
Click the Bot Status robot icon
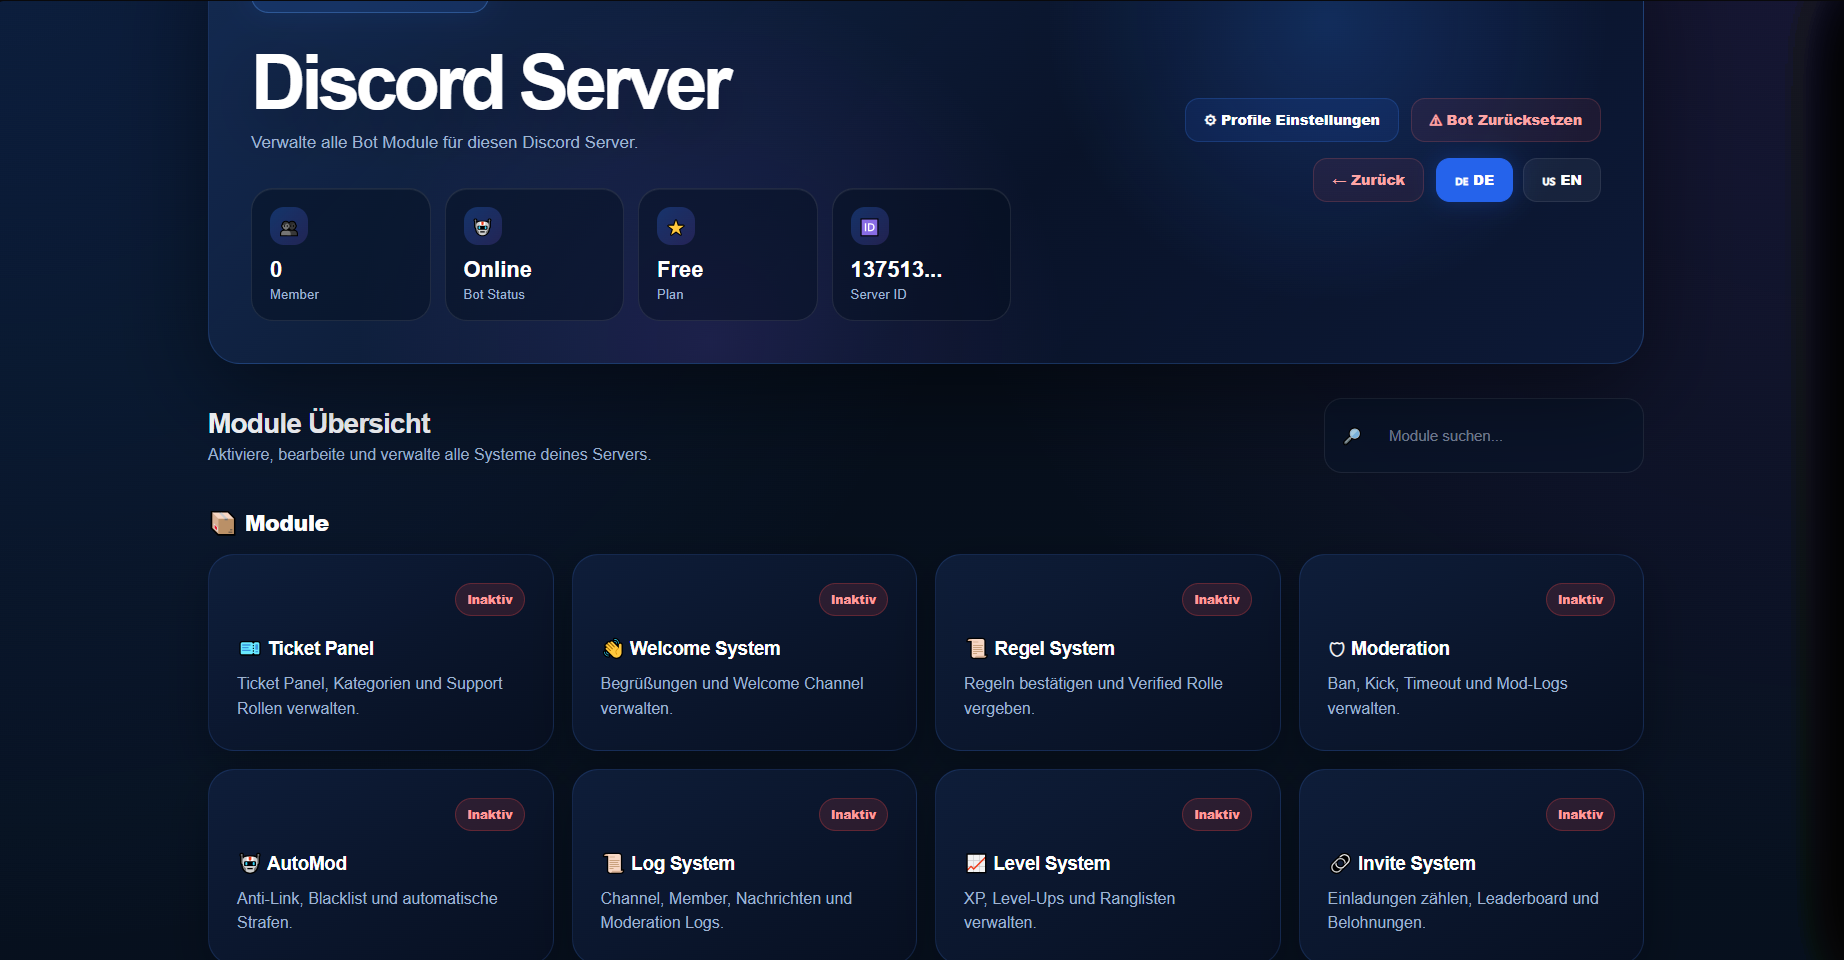(x=483, y=227)
